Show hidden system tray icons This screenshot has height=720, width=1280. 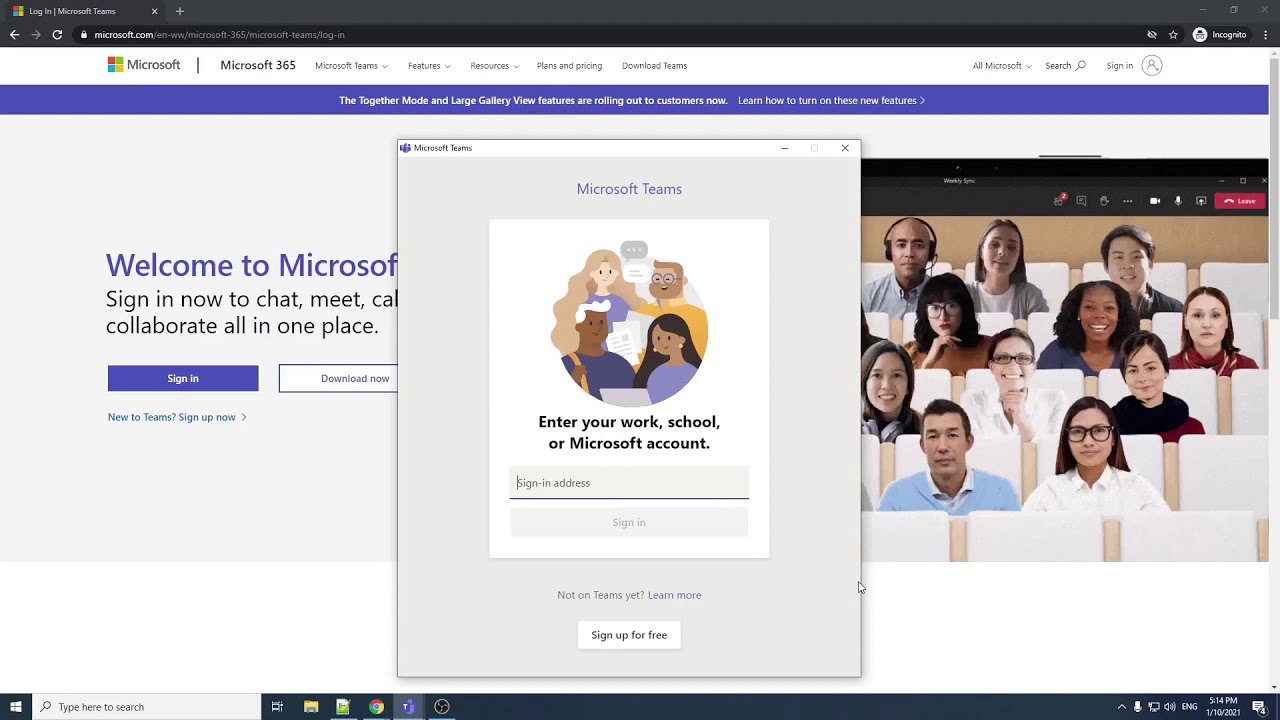[1121, 707]
